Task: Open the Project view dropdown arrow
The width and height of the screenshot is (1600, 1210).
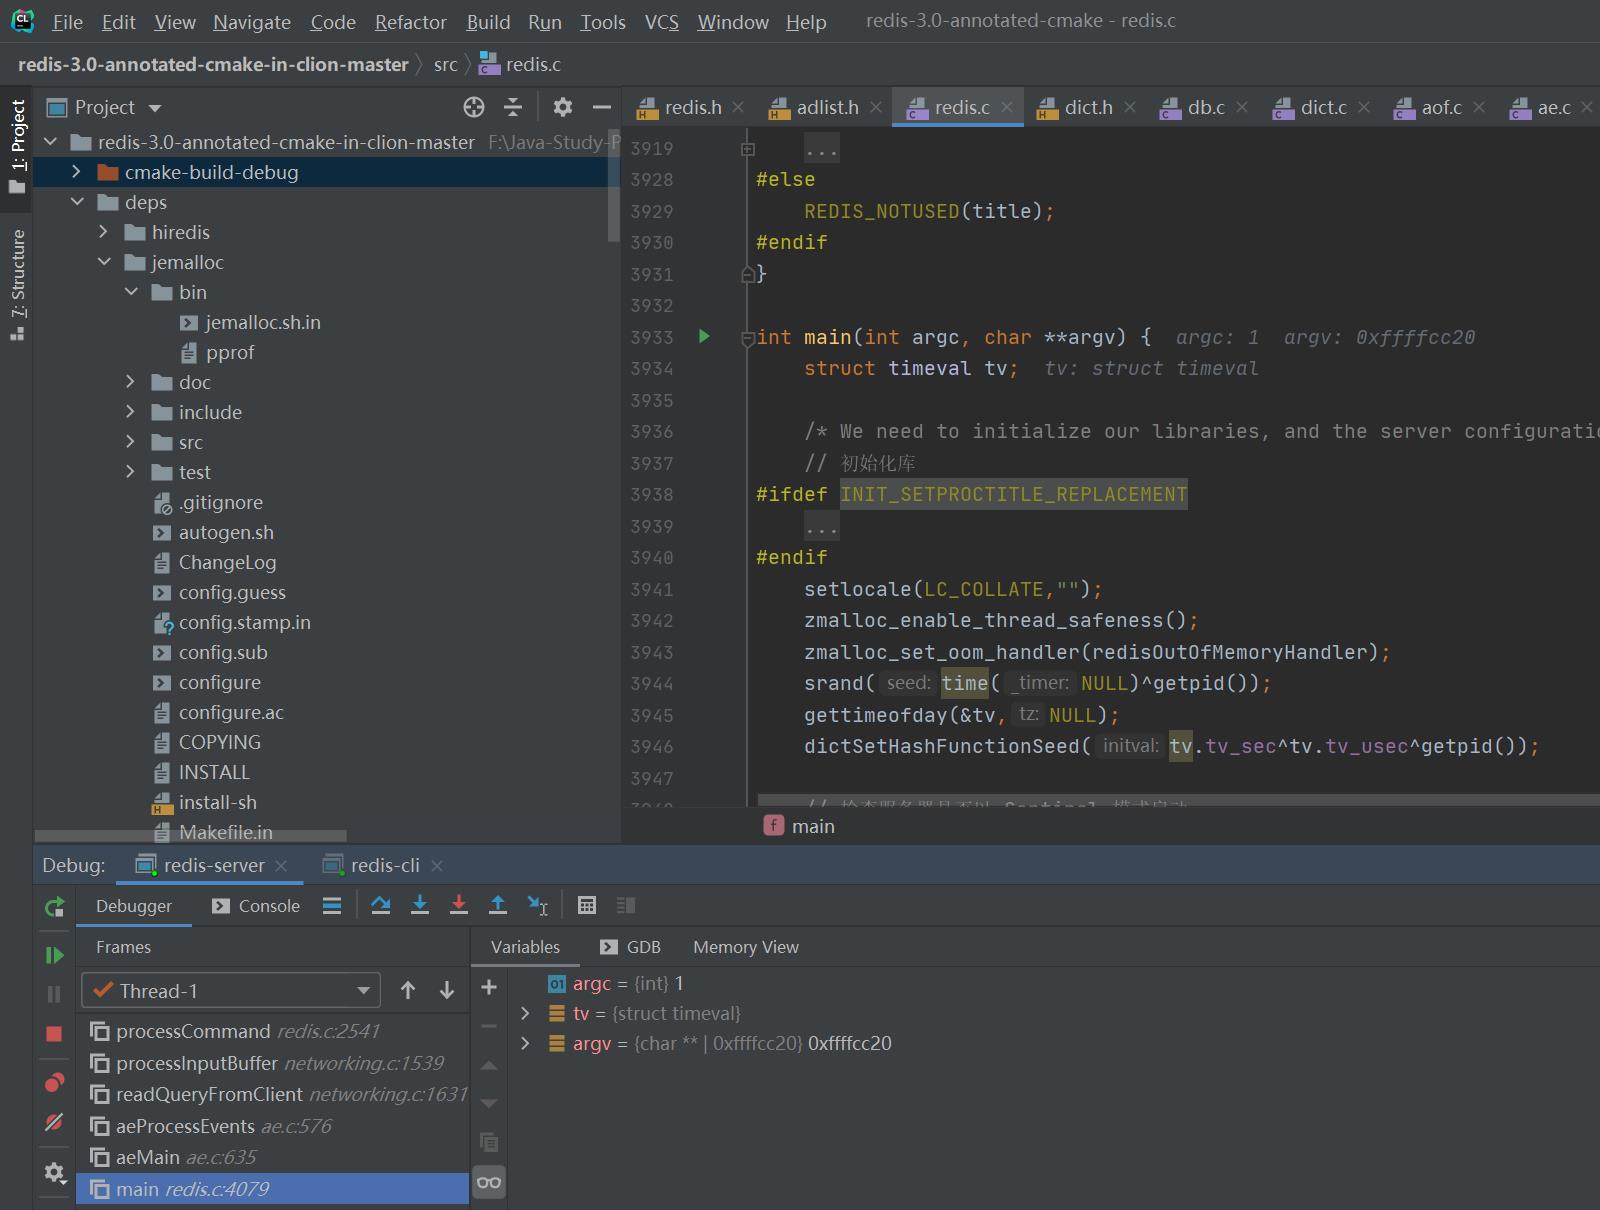Action: (x=154, y=108)
